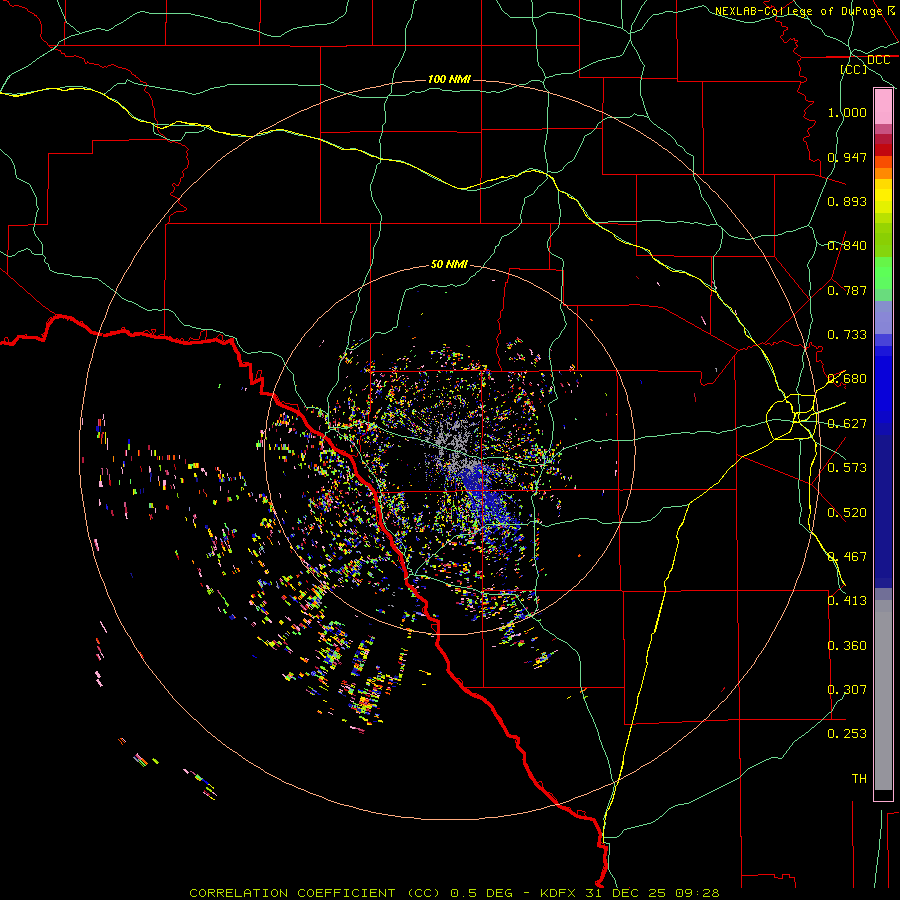Click the 0.787 color scale label
Screen dimensions: 900x900
click(x=847, y=290)
